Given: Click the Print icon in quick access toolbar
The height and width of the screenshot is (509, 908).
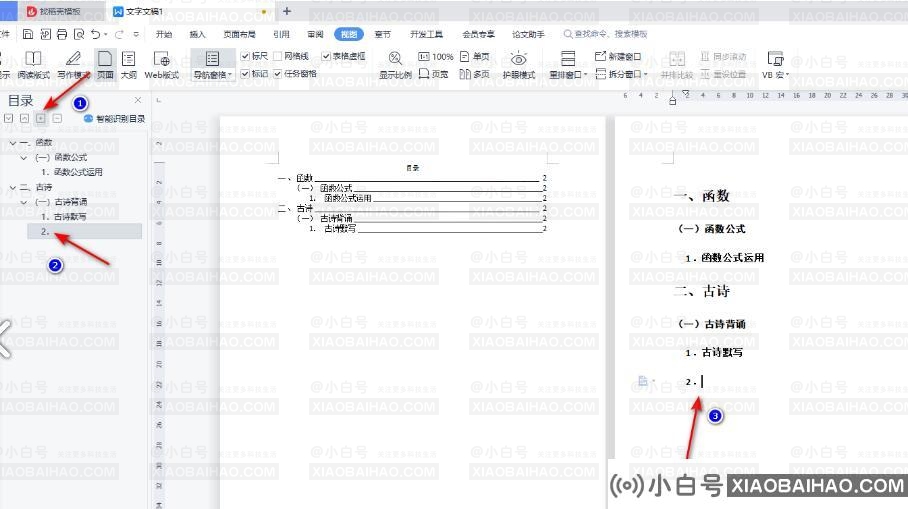Looking at the screenshot, I should (x=62, y=34).
